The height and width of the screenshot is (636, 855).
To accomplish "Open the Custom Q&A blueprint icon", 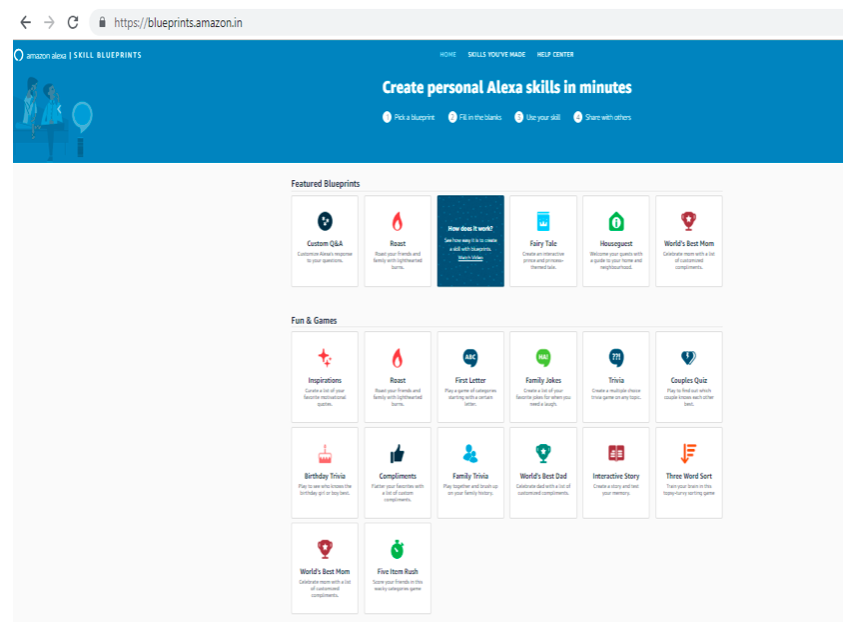I will tap(325, 221).
